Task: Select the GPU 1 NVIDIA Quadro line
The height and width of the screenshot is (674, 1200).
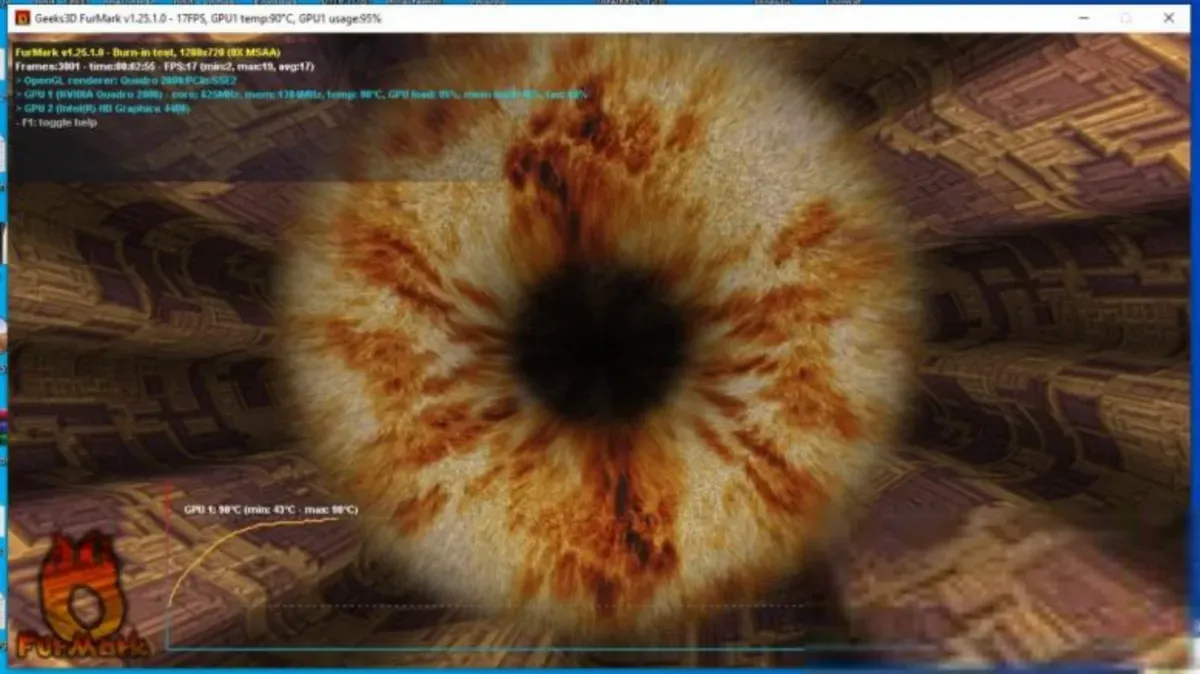Action: [300, 94]
